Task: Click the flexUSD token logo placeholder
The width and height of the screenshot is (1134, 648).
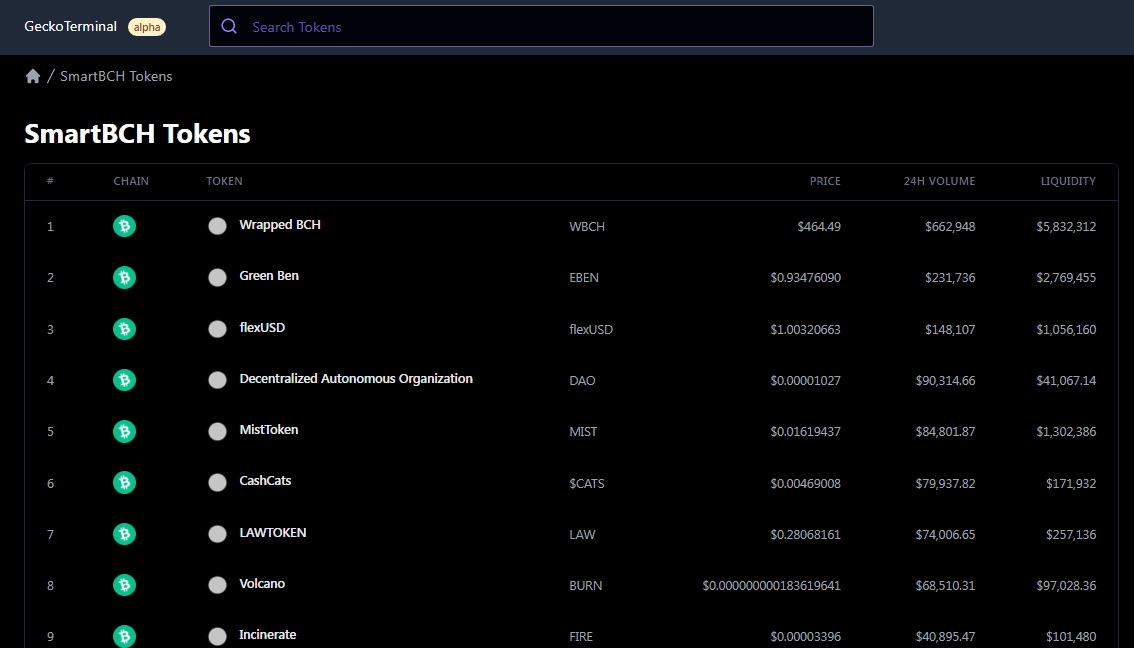Action: click(218, 329)
